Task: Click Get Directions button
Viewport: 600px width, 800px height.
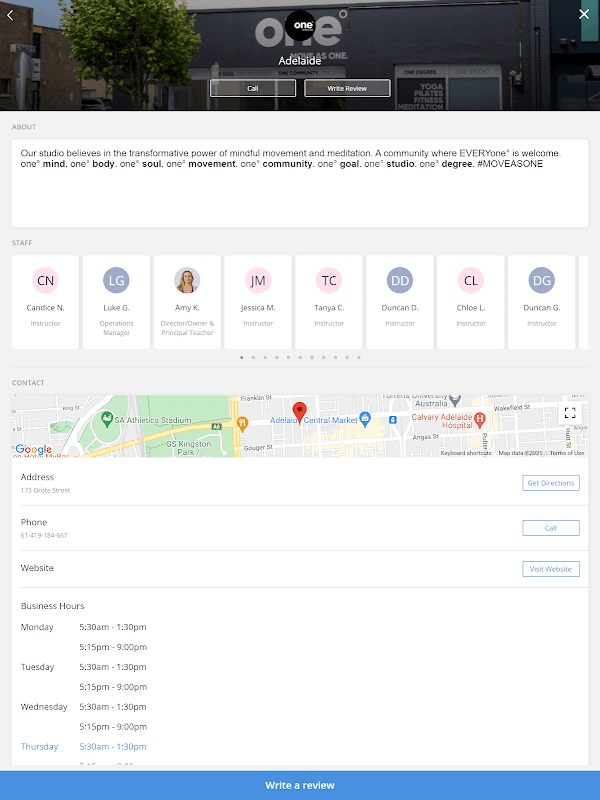Action: (551, 483)
